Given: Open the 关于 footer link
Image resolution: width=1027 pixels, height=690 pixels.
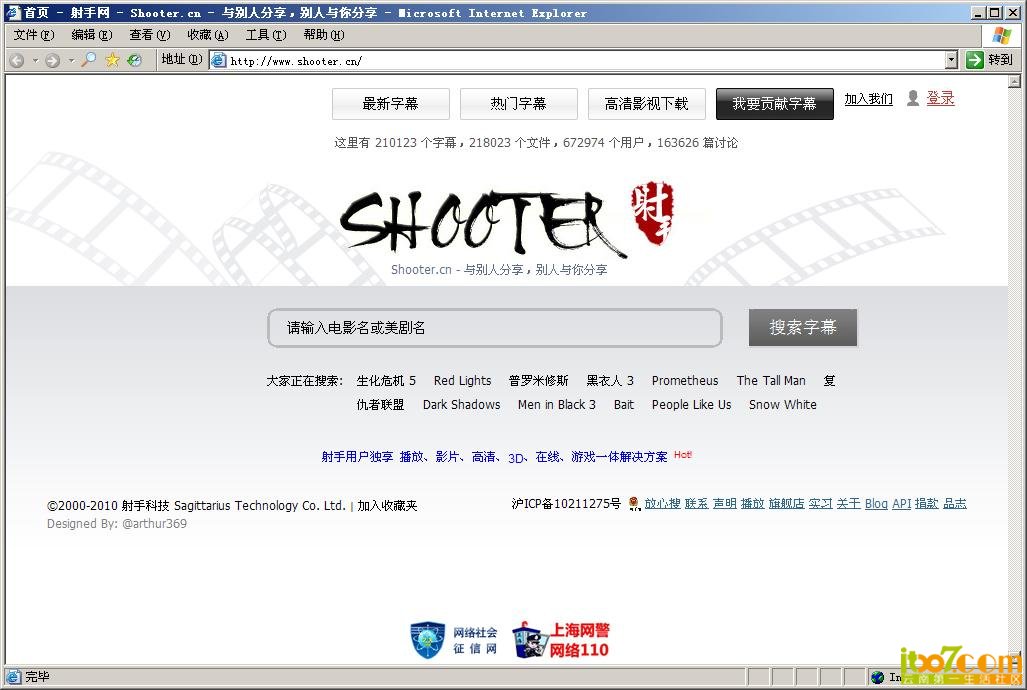Looking at the screenshot, I should click(848, 503).
